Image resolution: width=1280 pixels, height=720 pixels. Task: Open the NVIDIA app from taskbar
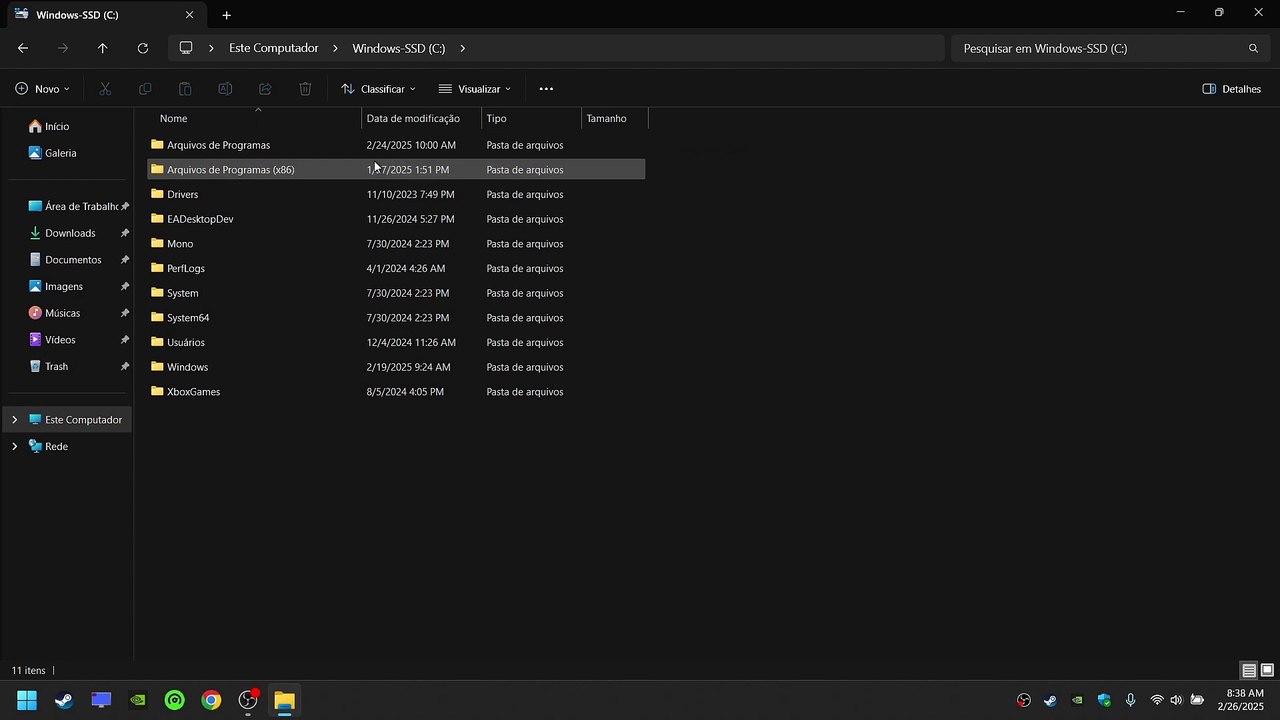point(138,700)
